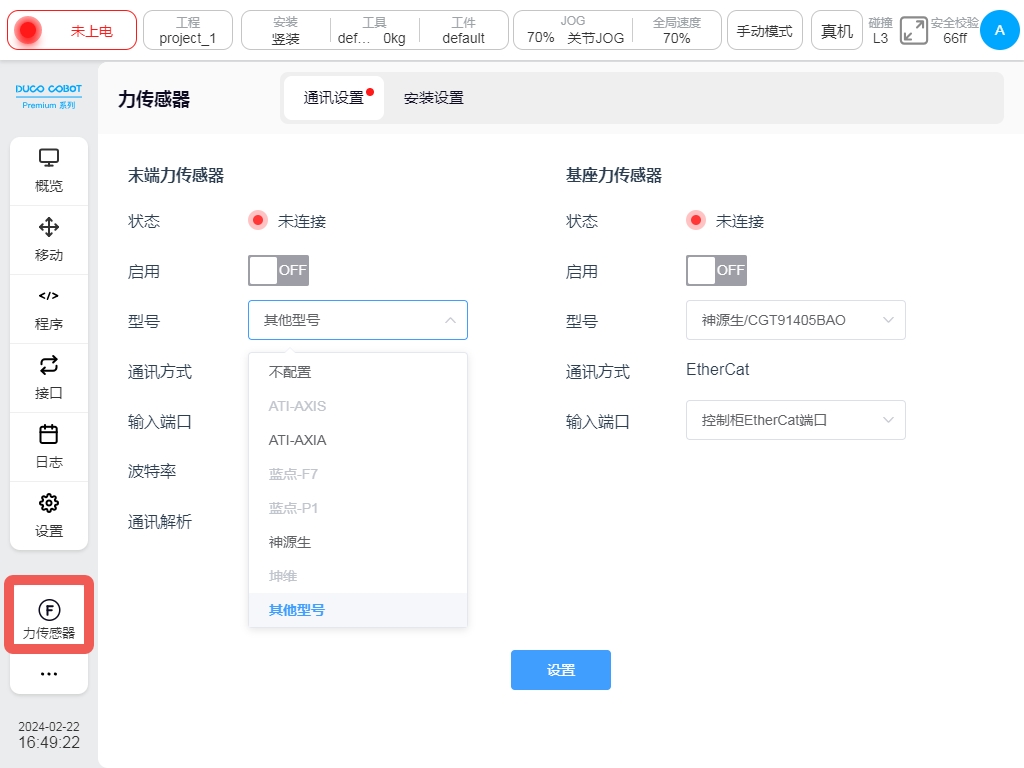The image size is (1024, 768).
Task: Switch to the 安装设置 tab
Action: pyautogui.click(x=433, y=98)
